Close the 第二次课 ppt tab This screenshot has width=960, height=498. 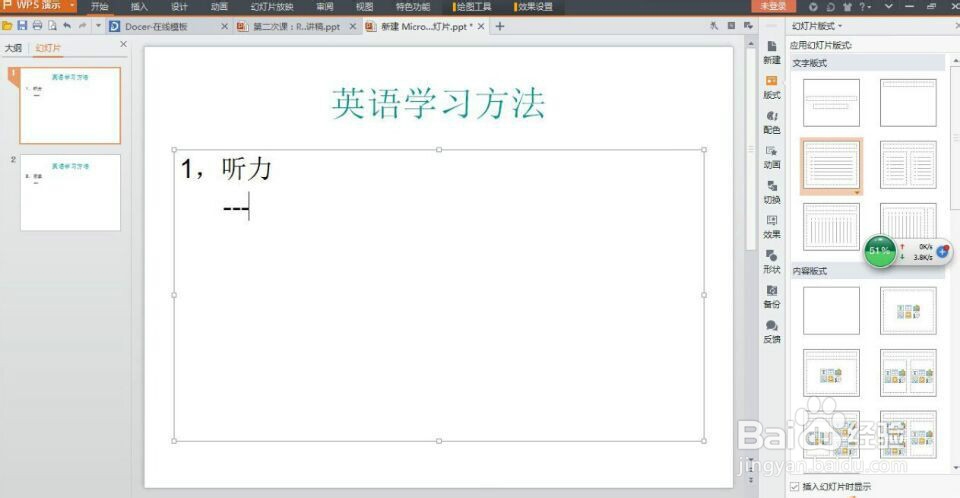coord(353,26)
